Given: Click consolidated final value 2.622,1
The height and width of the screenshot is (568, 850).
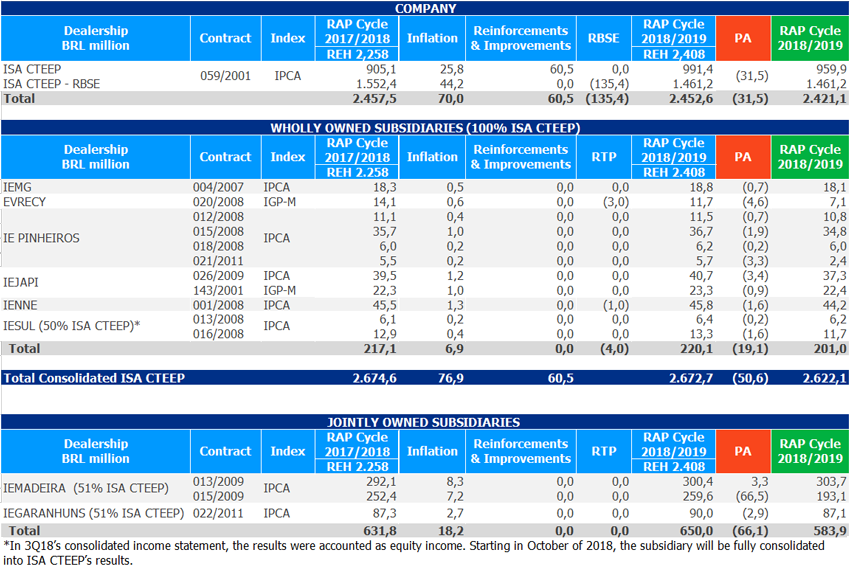Looking at the screenshot, I should [825, 378].
